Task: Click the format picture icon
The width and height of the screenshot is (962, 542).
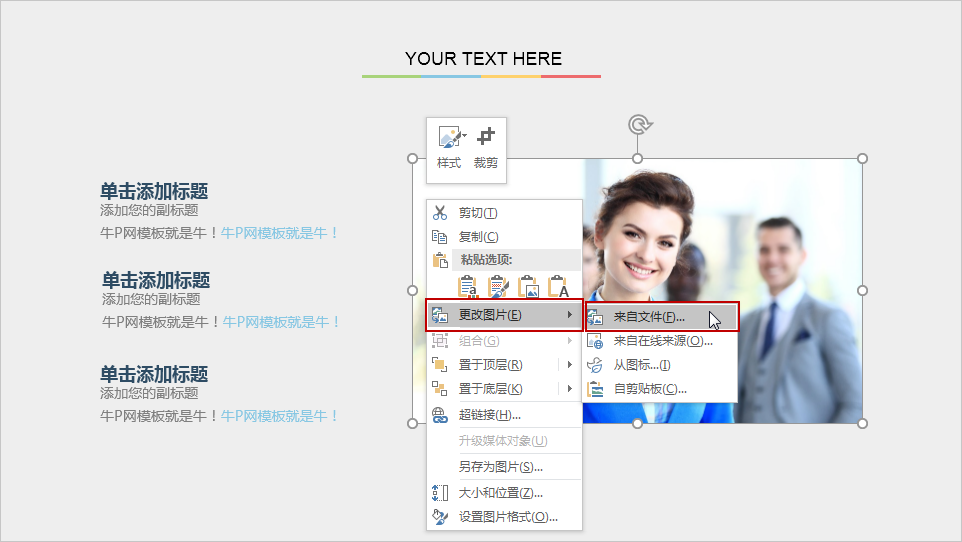Action: coord(440,517)
